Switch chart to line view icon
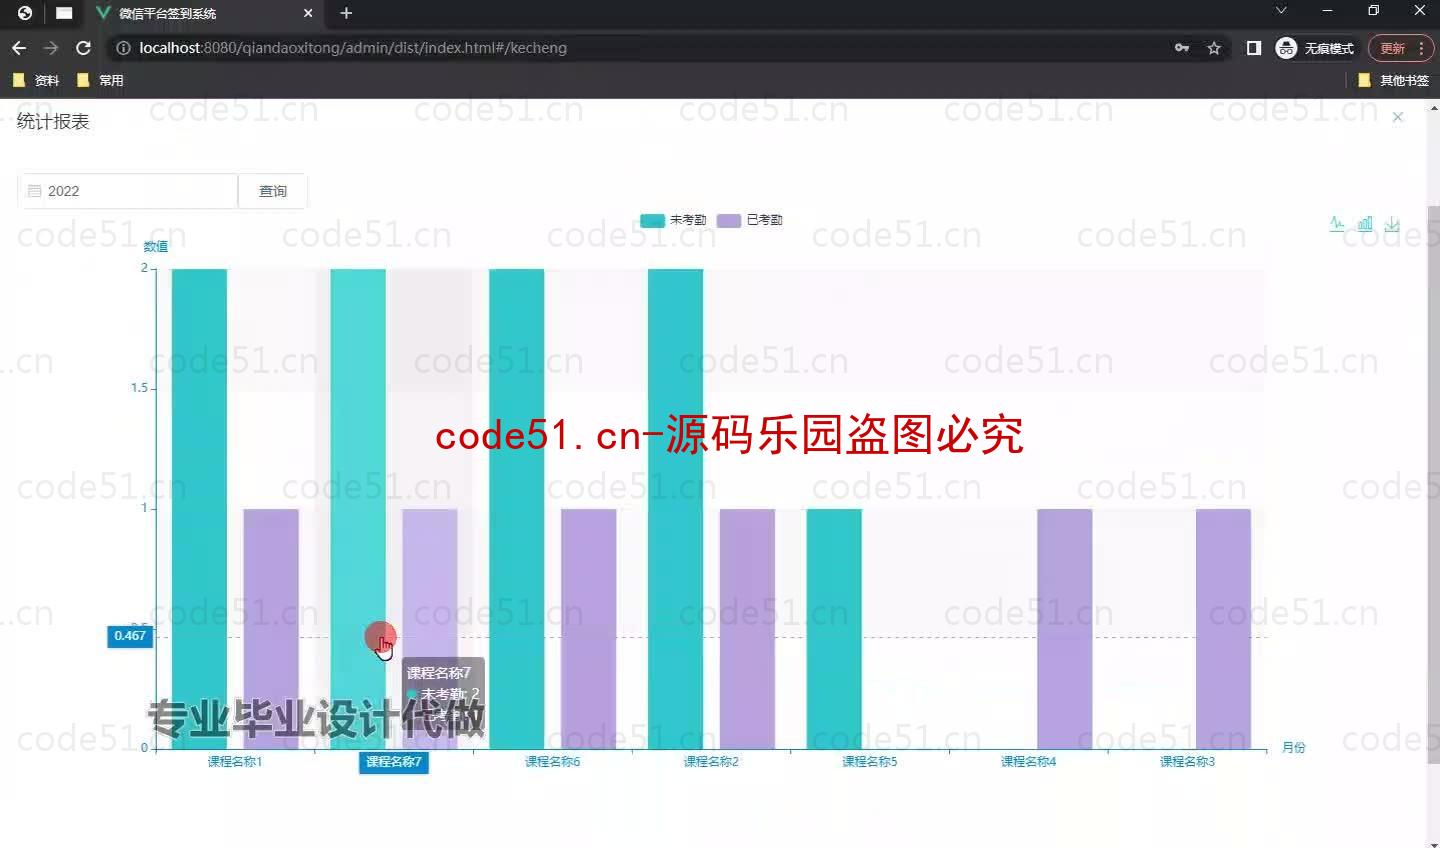The height and width of the screenshot is (848, 1440). (x=1337, y=224)
